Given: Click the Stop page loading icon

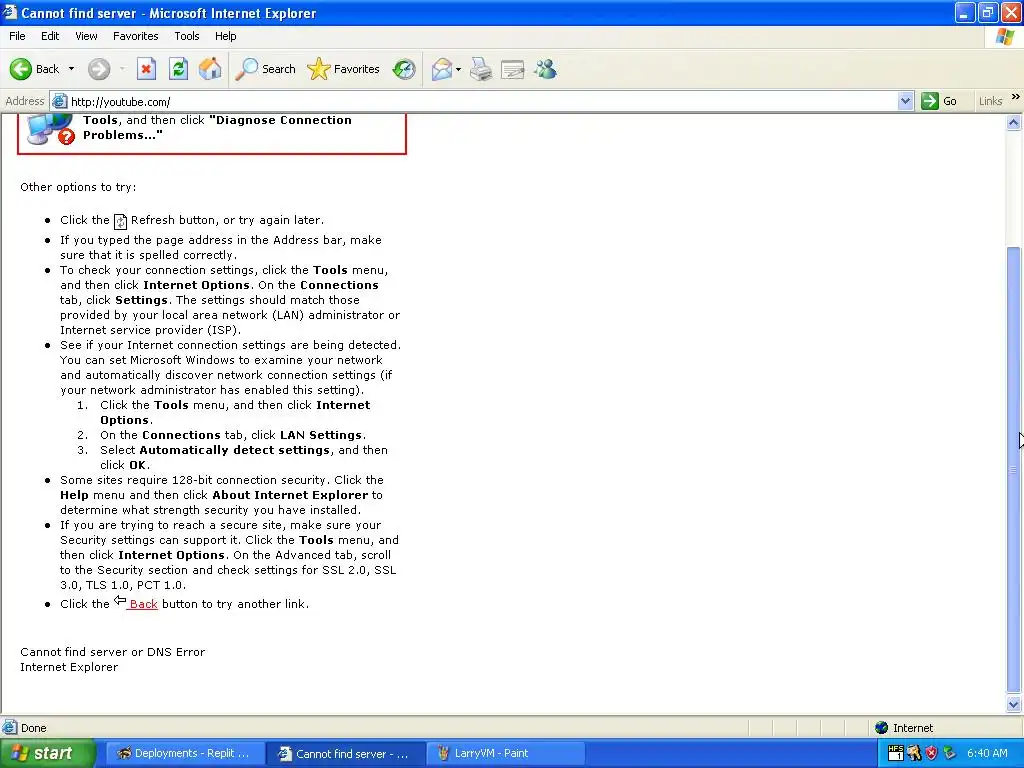Looking at the screenshot, I should (x=146, y=69).
